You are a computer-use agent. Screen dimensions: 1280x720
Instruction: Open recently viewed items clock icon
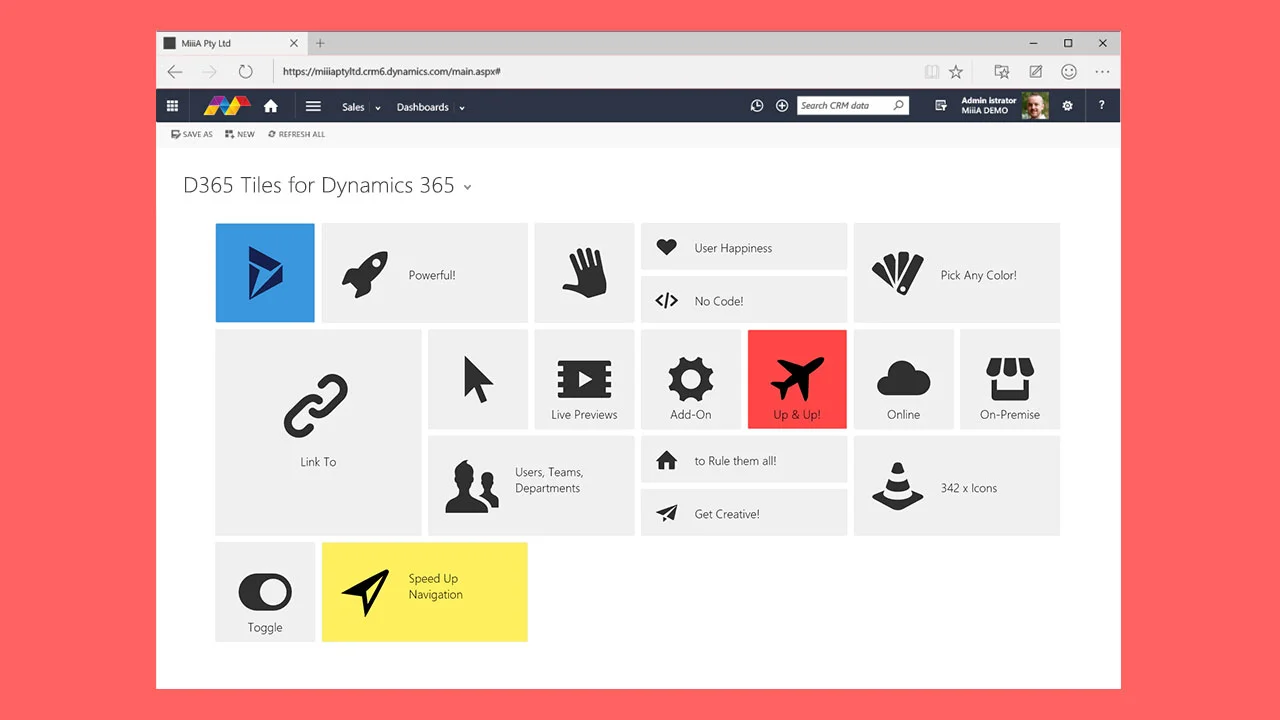click(757, 106)
